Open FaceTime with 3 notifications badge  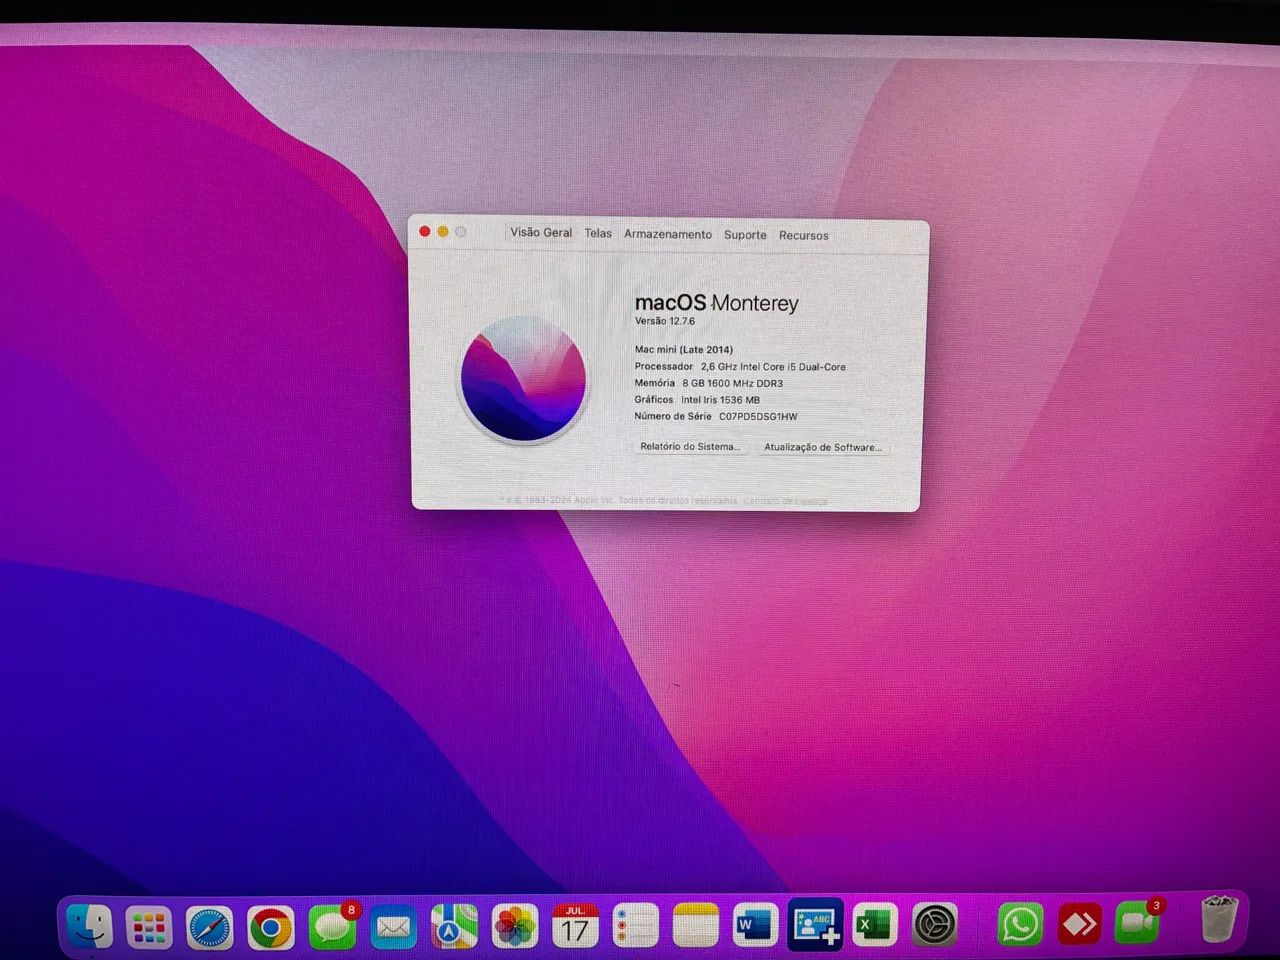coord(1139,921)
